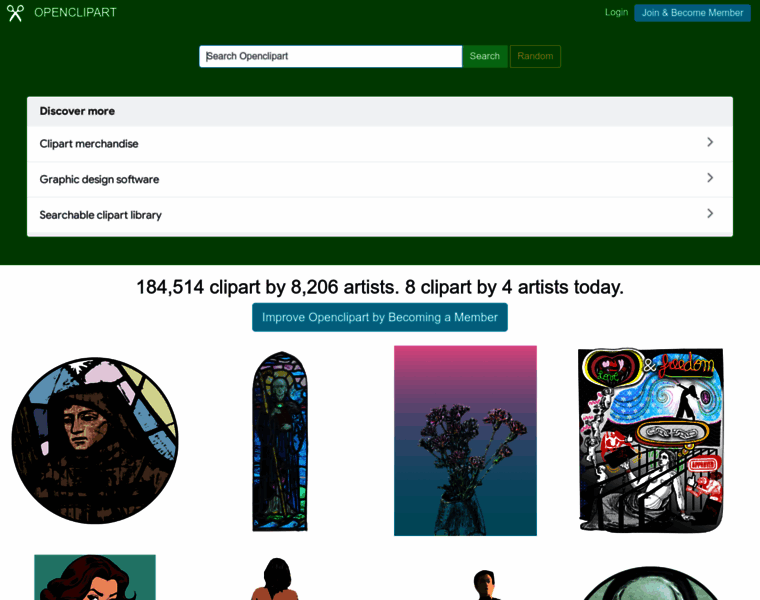
Task: Focus the Search Openclipart input field
Action: click(x=331, y=56)
